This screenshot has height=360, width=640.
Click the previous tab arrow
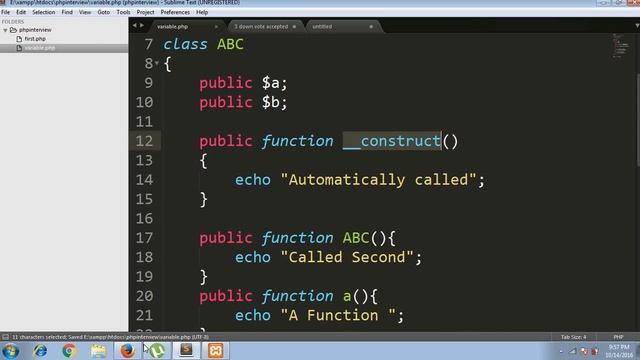click(134, 25)
